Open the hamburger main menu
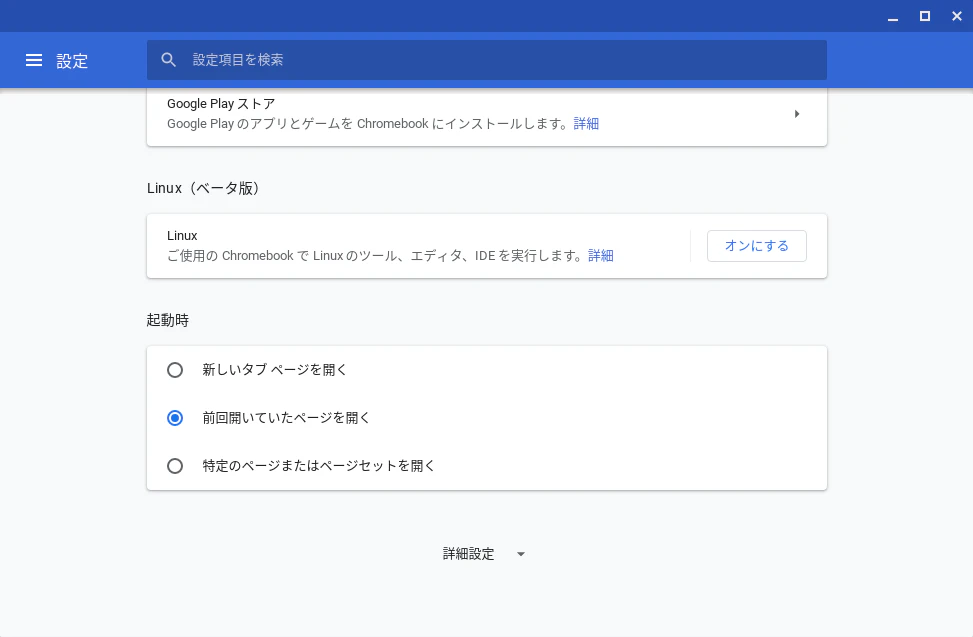This screenshot has width=973, height=637. [34, 60]
